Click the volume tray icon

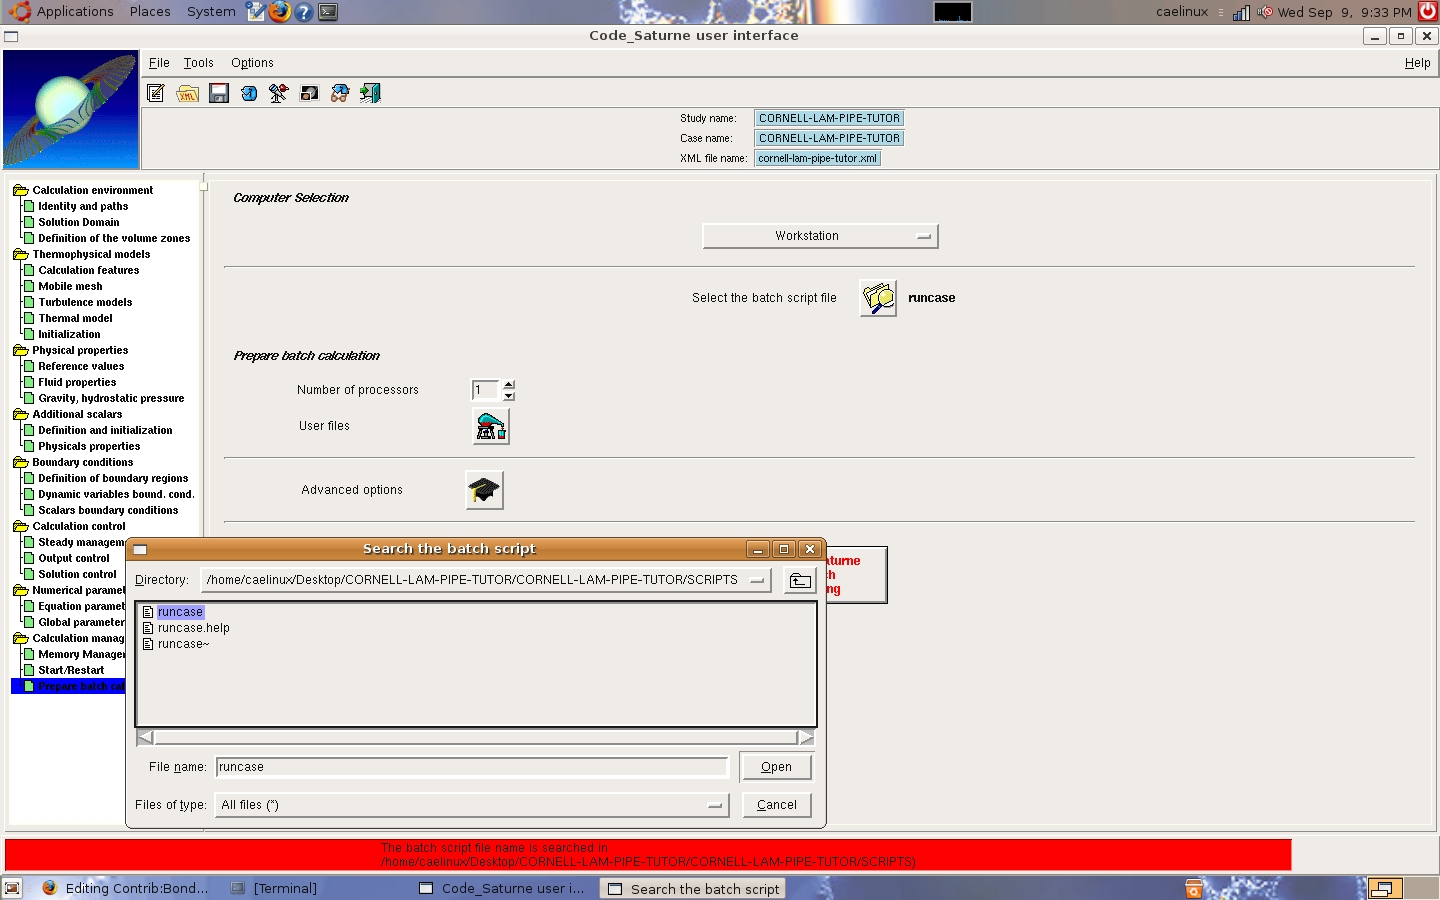(1265, 12)
